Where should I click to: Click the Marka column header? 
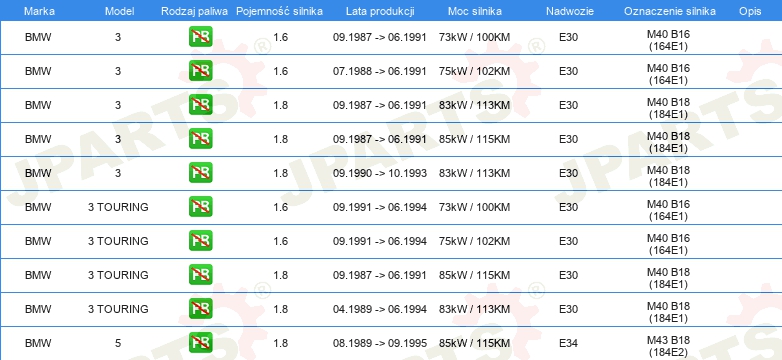(x=39, y=11)
